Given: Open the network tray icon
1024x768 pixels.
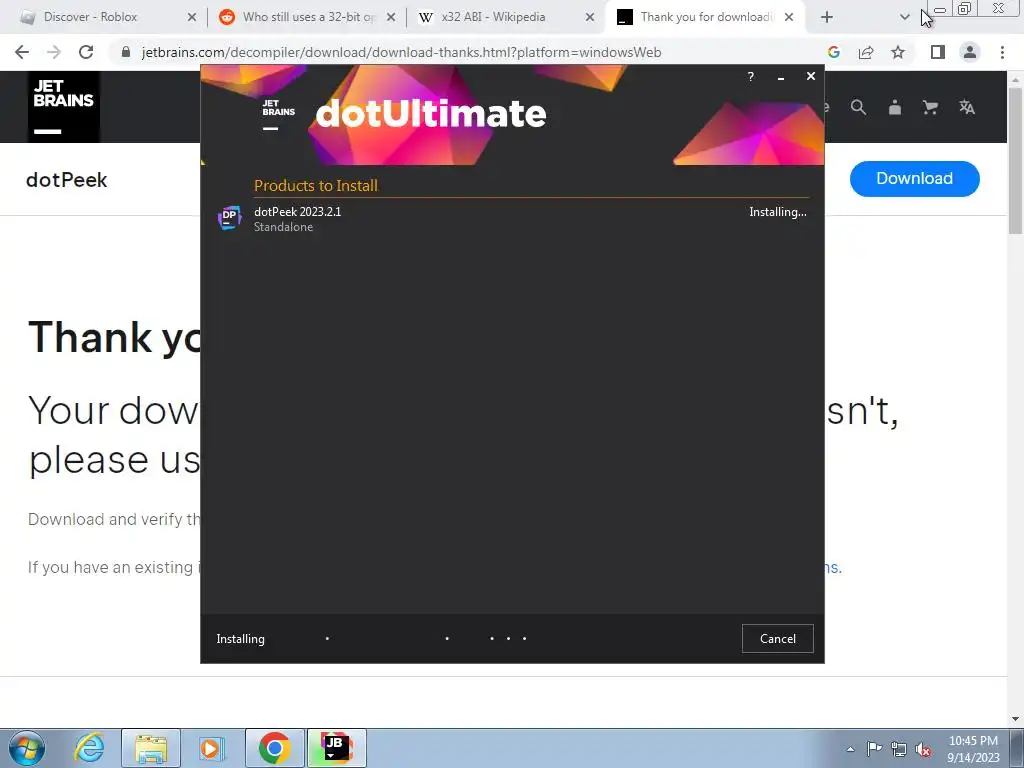Looking at the screenshot, I should [899, 749].
